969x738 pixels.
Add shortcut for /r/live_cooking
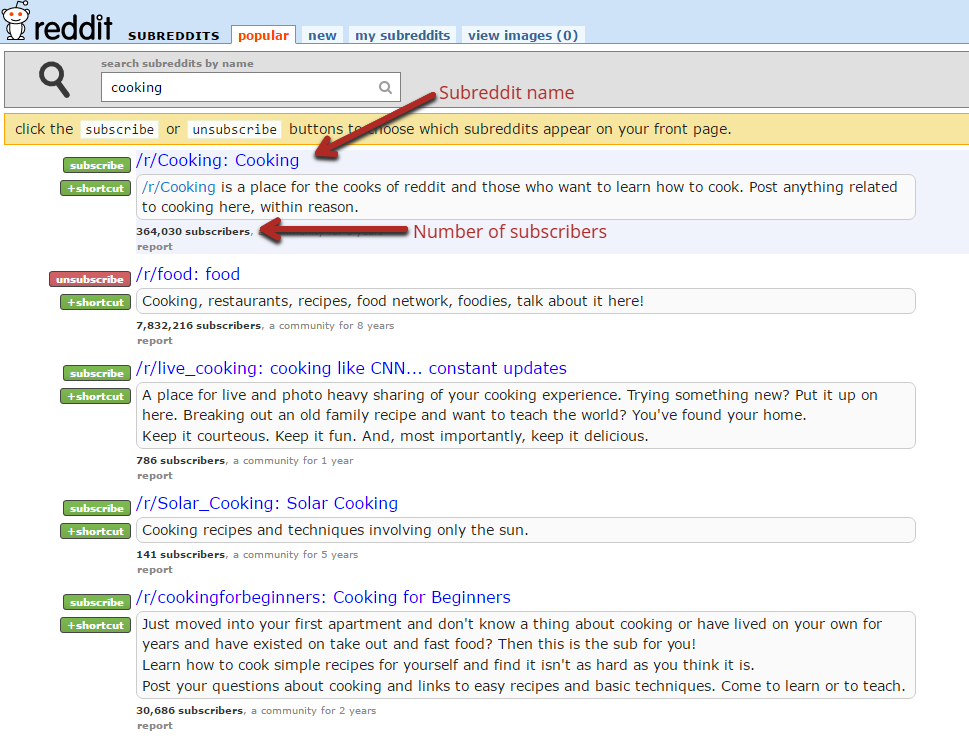(96, 396)
